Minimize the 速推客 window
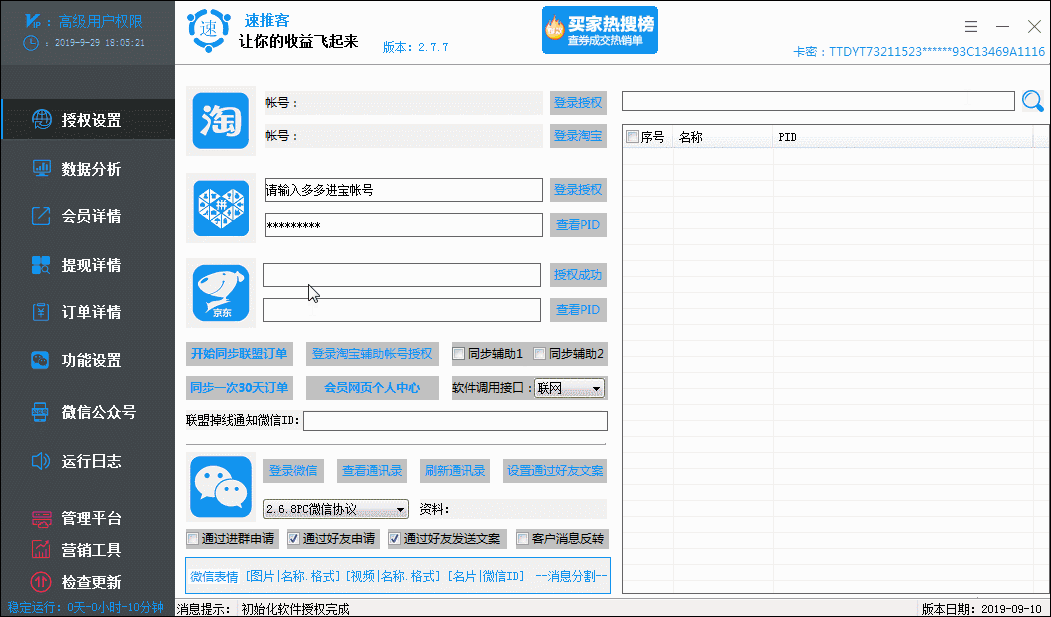Viewport: 1051px width, 617px height. 1003,27
